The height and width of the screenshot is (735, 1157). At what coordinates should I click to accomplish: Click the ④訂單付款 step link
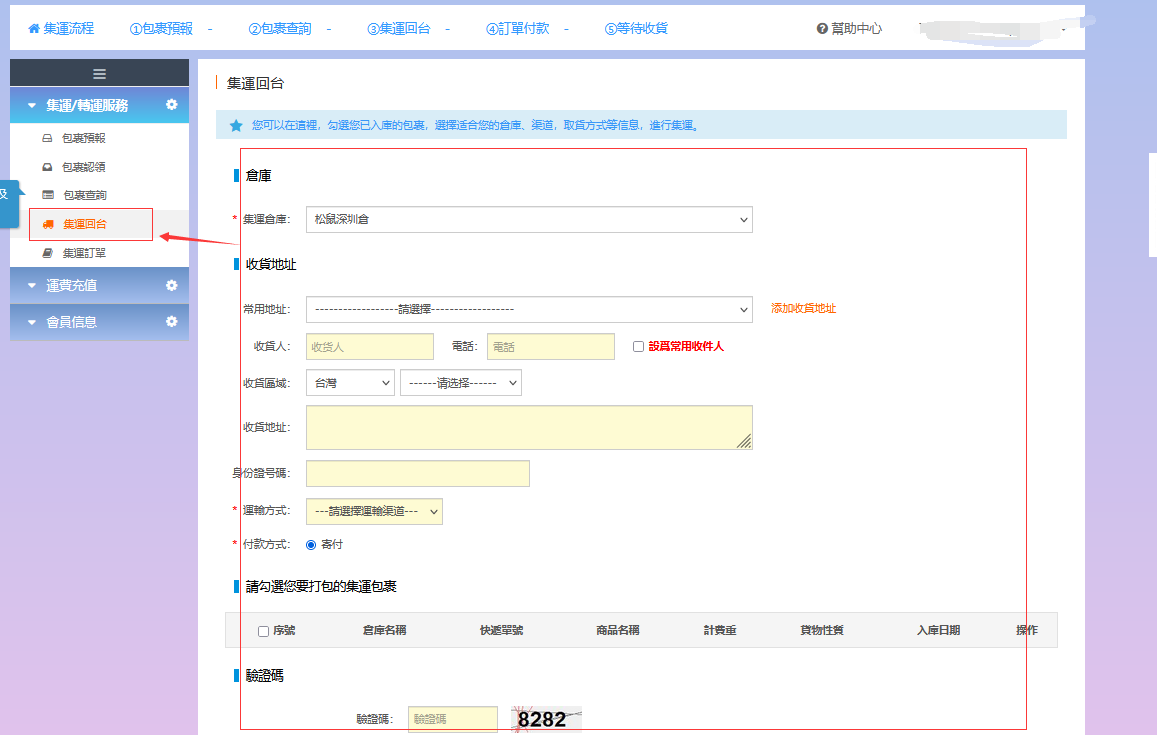pyautogui.click(x=517, y=29)
